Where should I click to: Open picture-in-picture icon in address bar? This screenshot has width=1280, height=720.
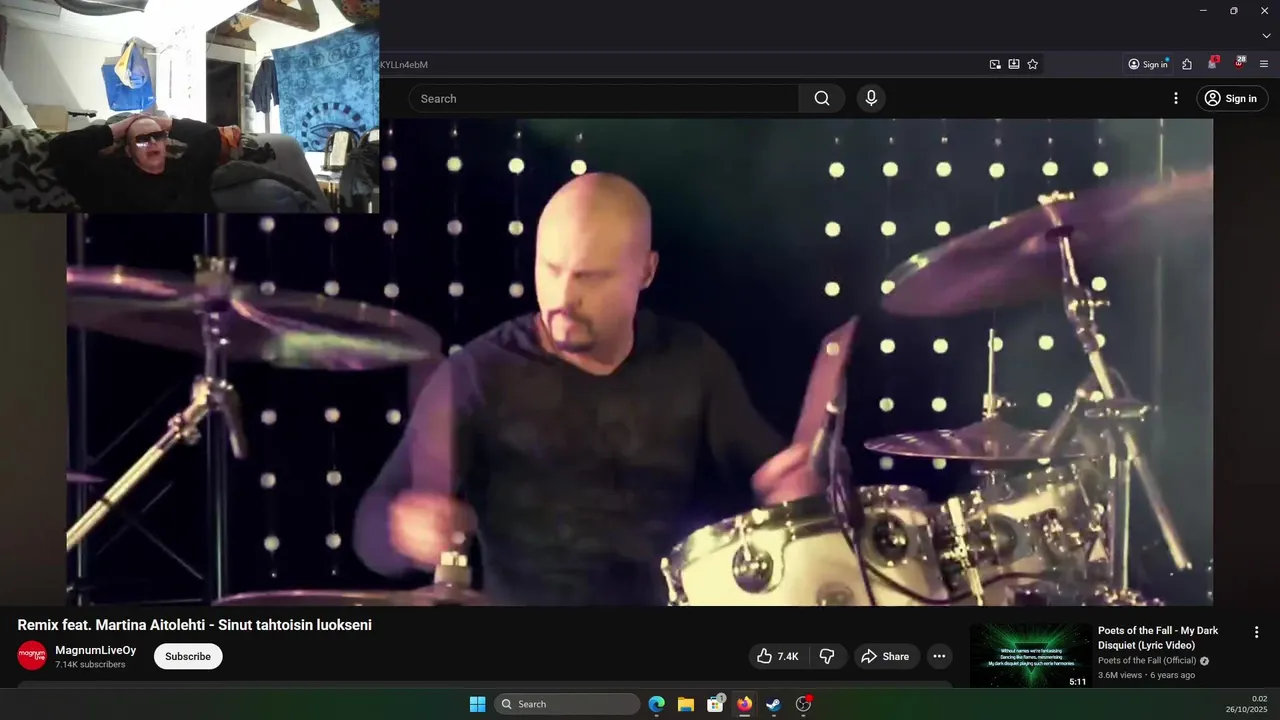click(995, 64)
